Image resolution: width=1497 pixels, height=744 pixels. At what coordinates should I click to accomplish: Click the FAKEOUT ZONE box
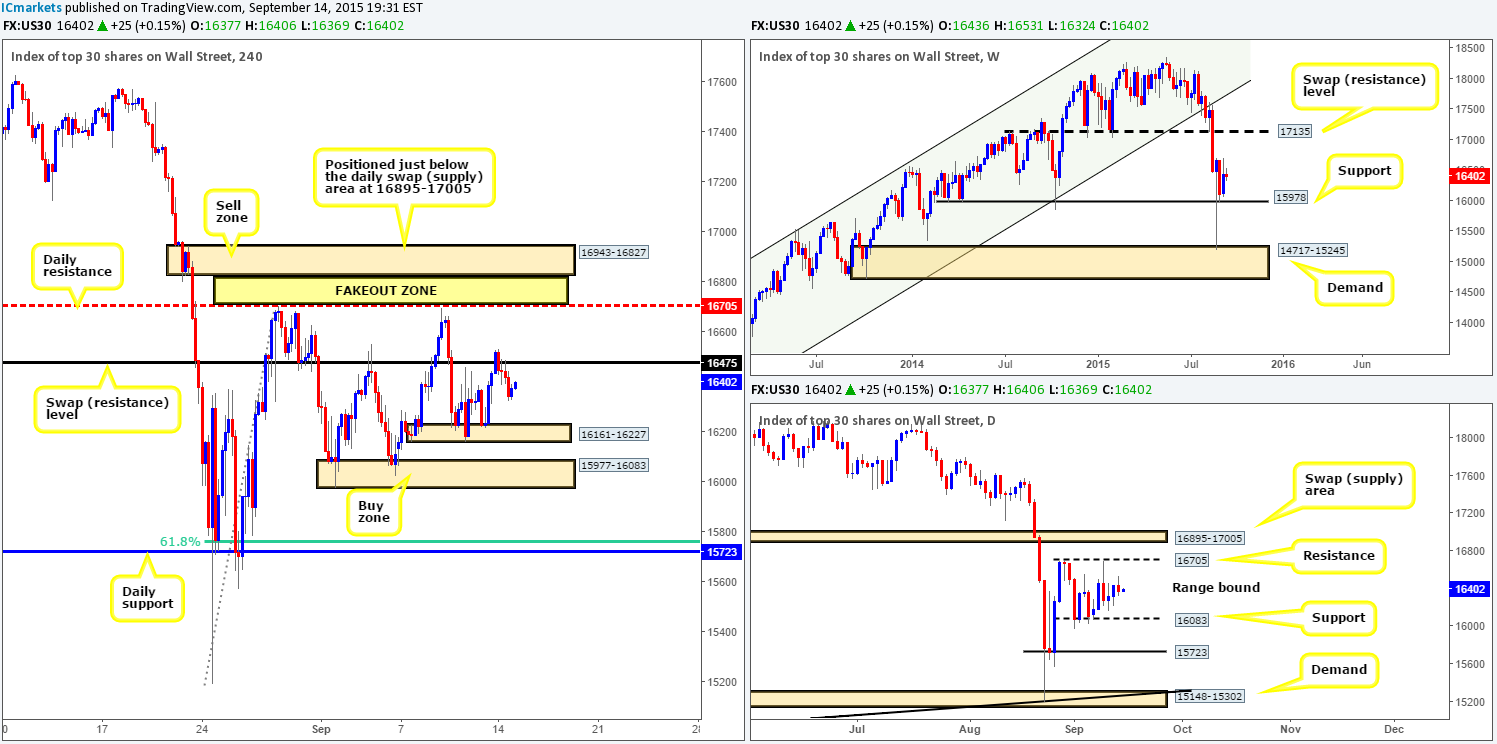(x=391, y=290)
